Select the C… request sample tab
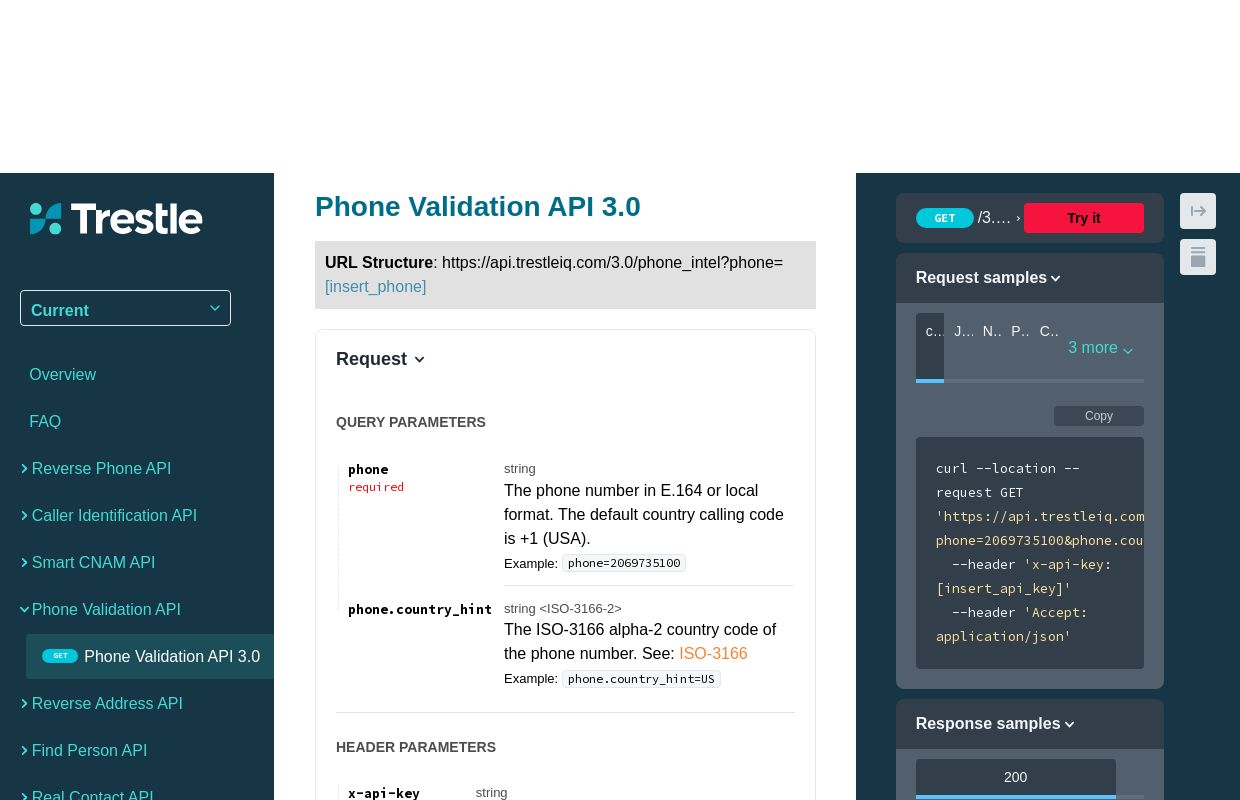 (1048, 331)
